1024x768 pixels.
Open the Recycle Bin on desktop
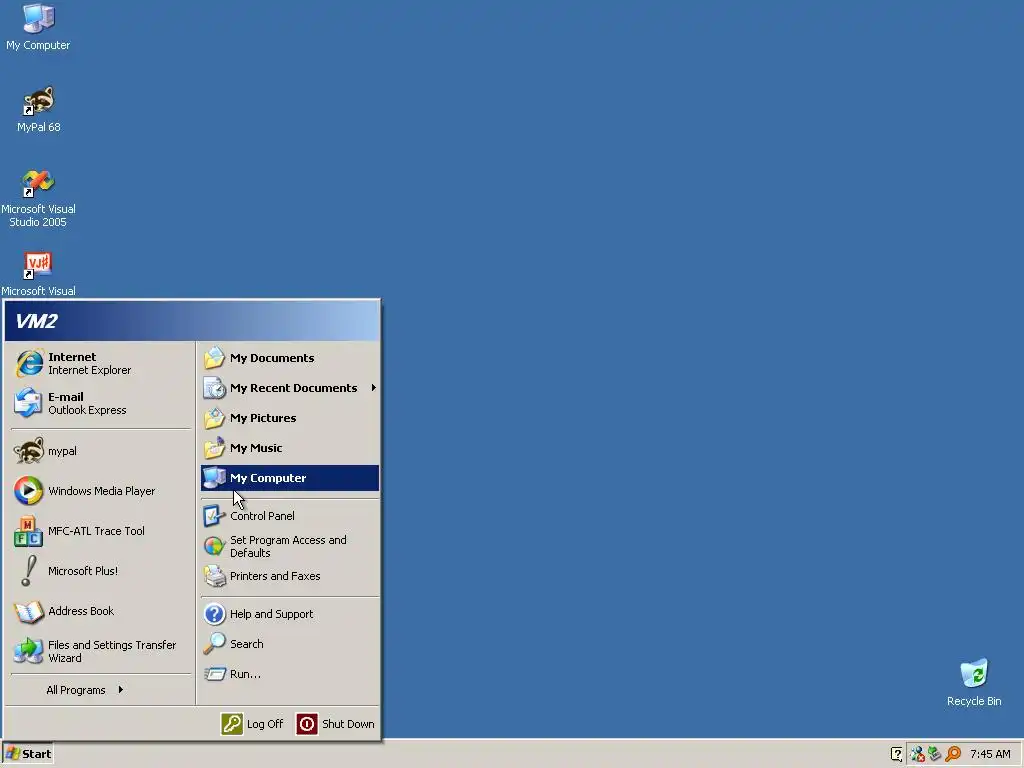tap(974, 683)
